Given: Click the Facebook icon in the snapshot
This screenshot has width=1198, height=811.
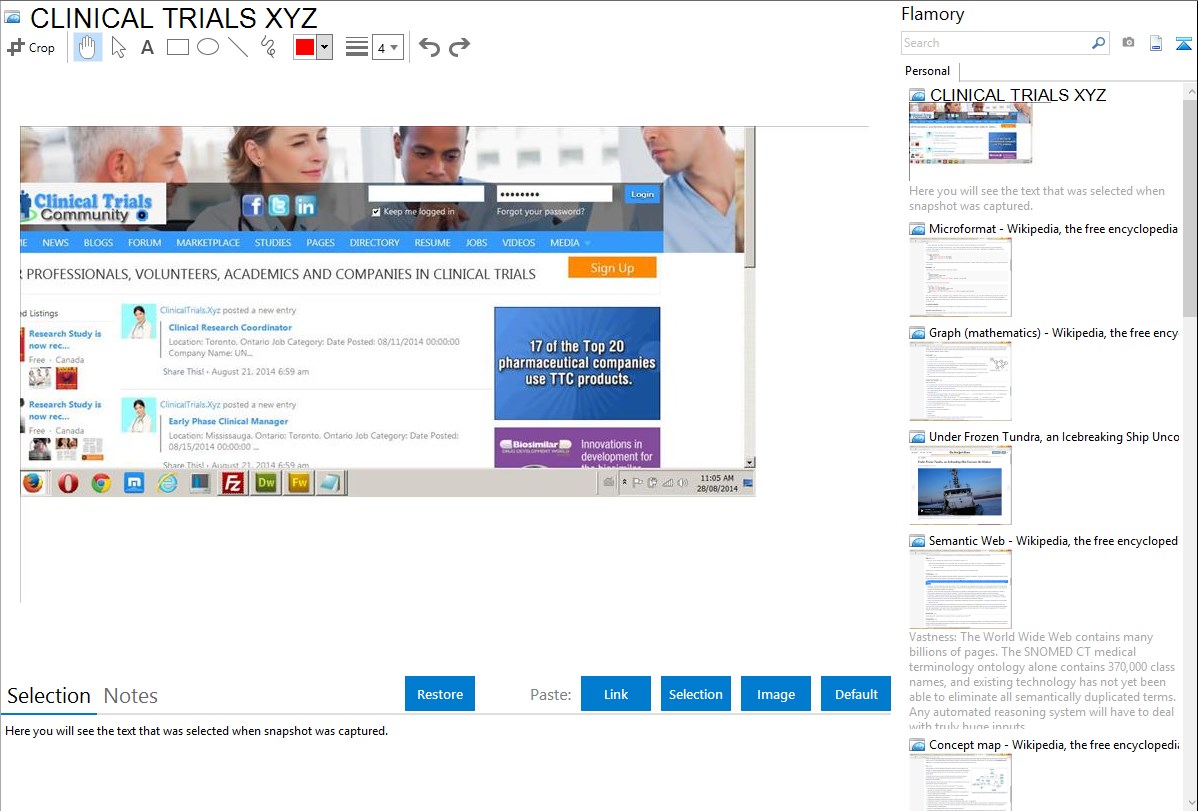Looking at the screenshot, I should [252, 206].
